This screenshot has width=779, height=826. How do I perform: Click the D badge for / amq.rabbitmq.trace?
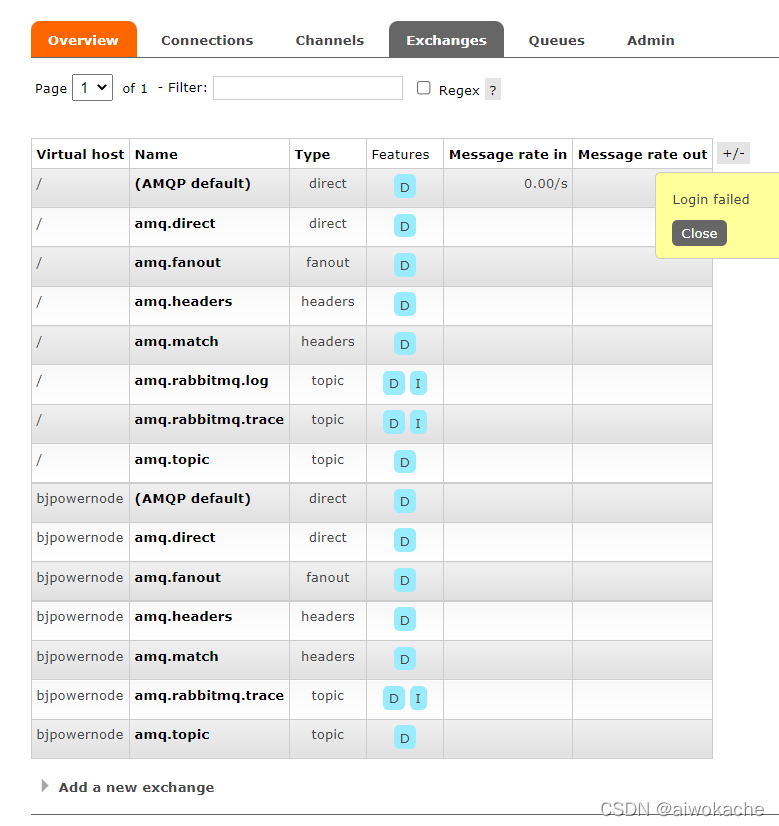(x=394, y=422)
